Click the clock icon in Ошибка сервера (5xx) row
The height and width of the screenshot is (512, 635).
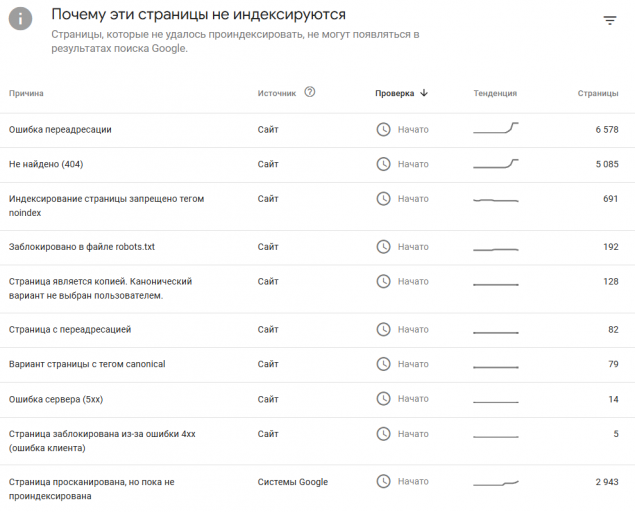pos(383,399)
